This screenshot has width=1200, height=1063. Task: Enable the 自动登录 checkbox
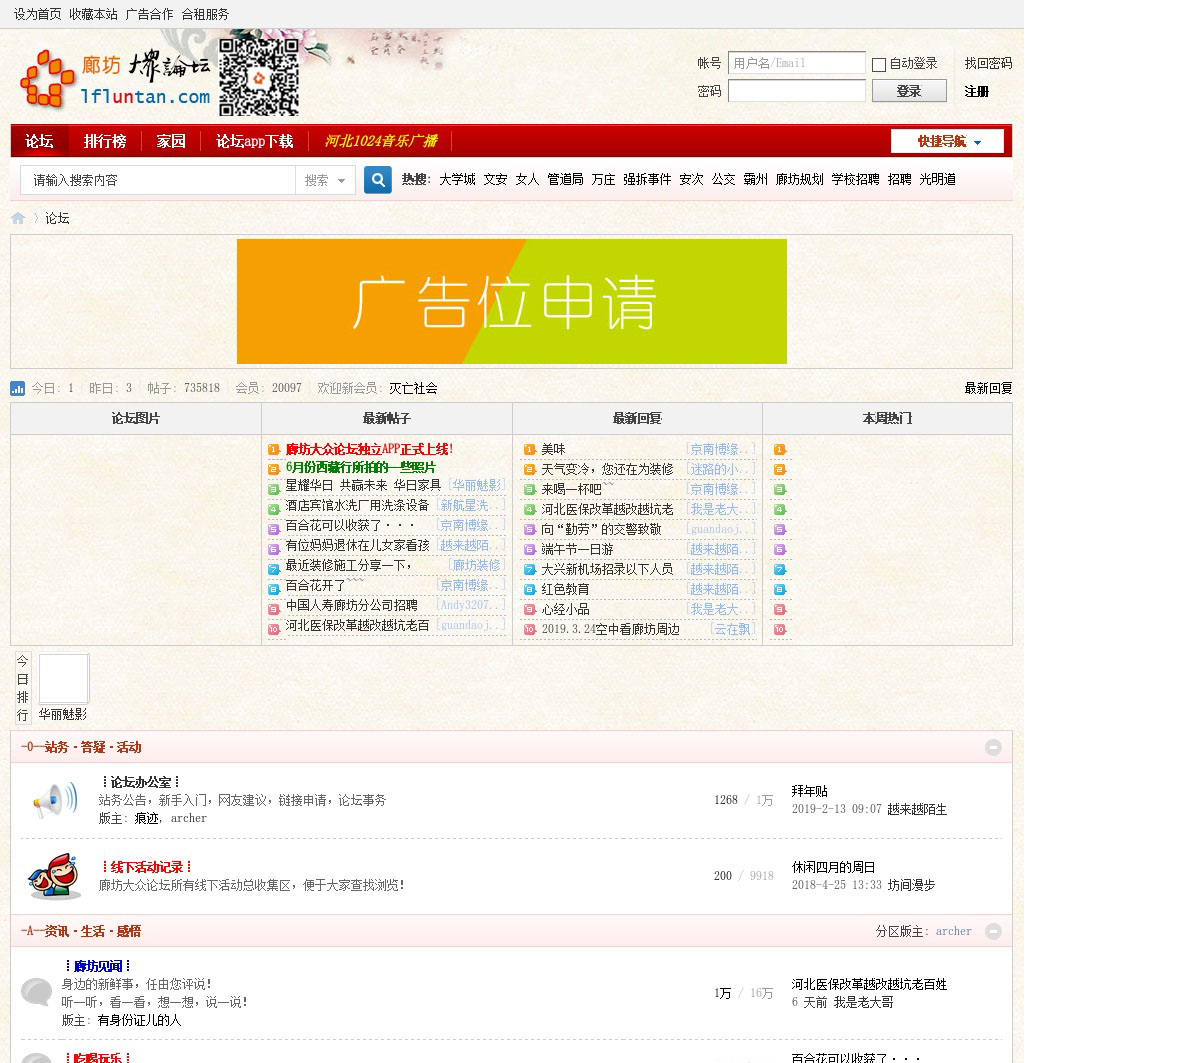click(879, 64)
